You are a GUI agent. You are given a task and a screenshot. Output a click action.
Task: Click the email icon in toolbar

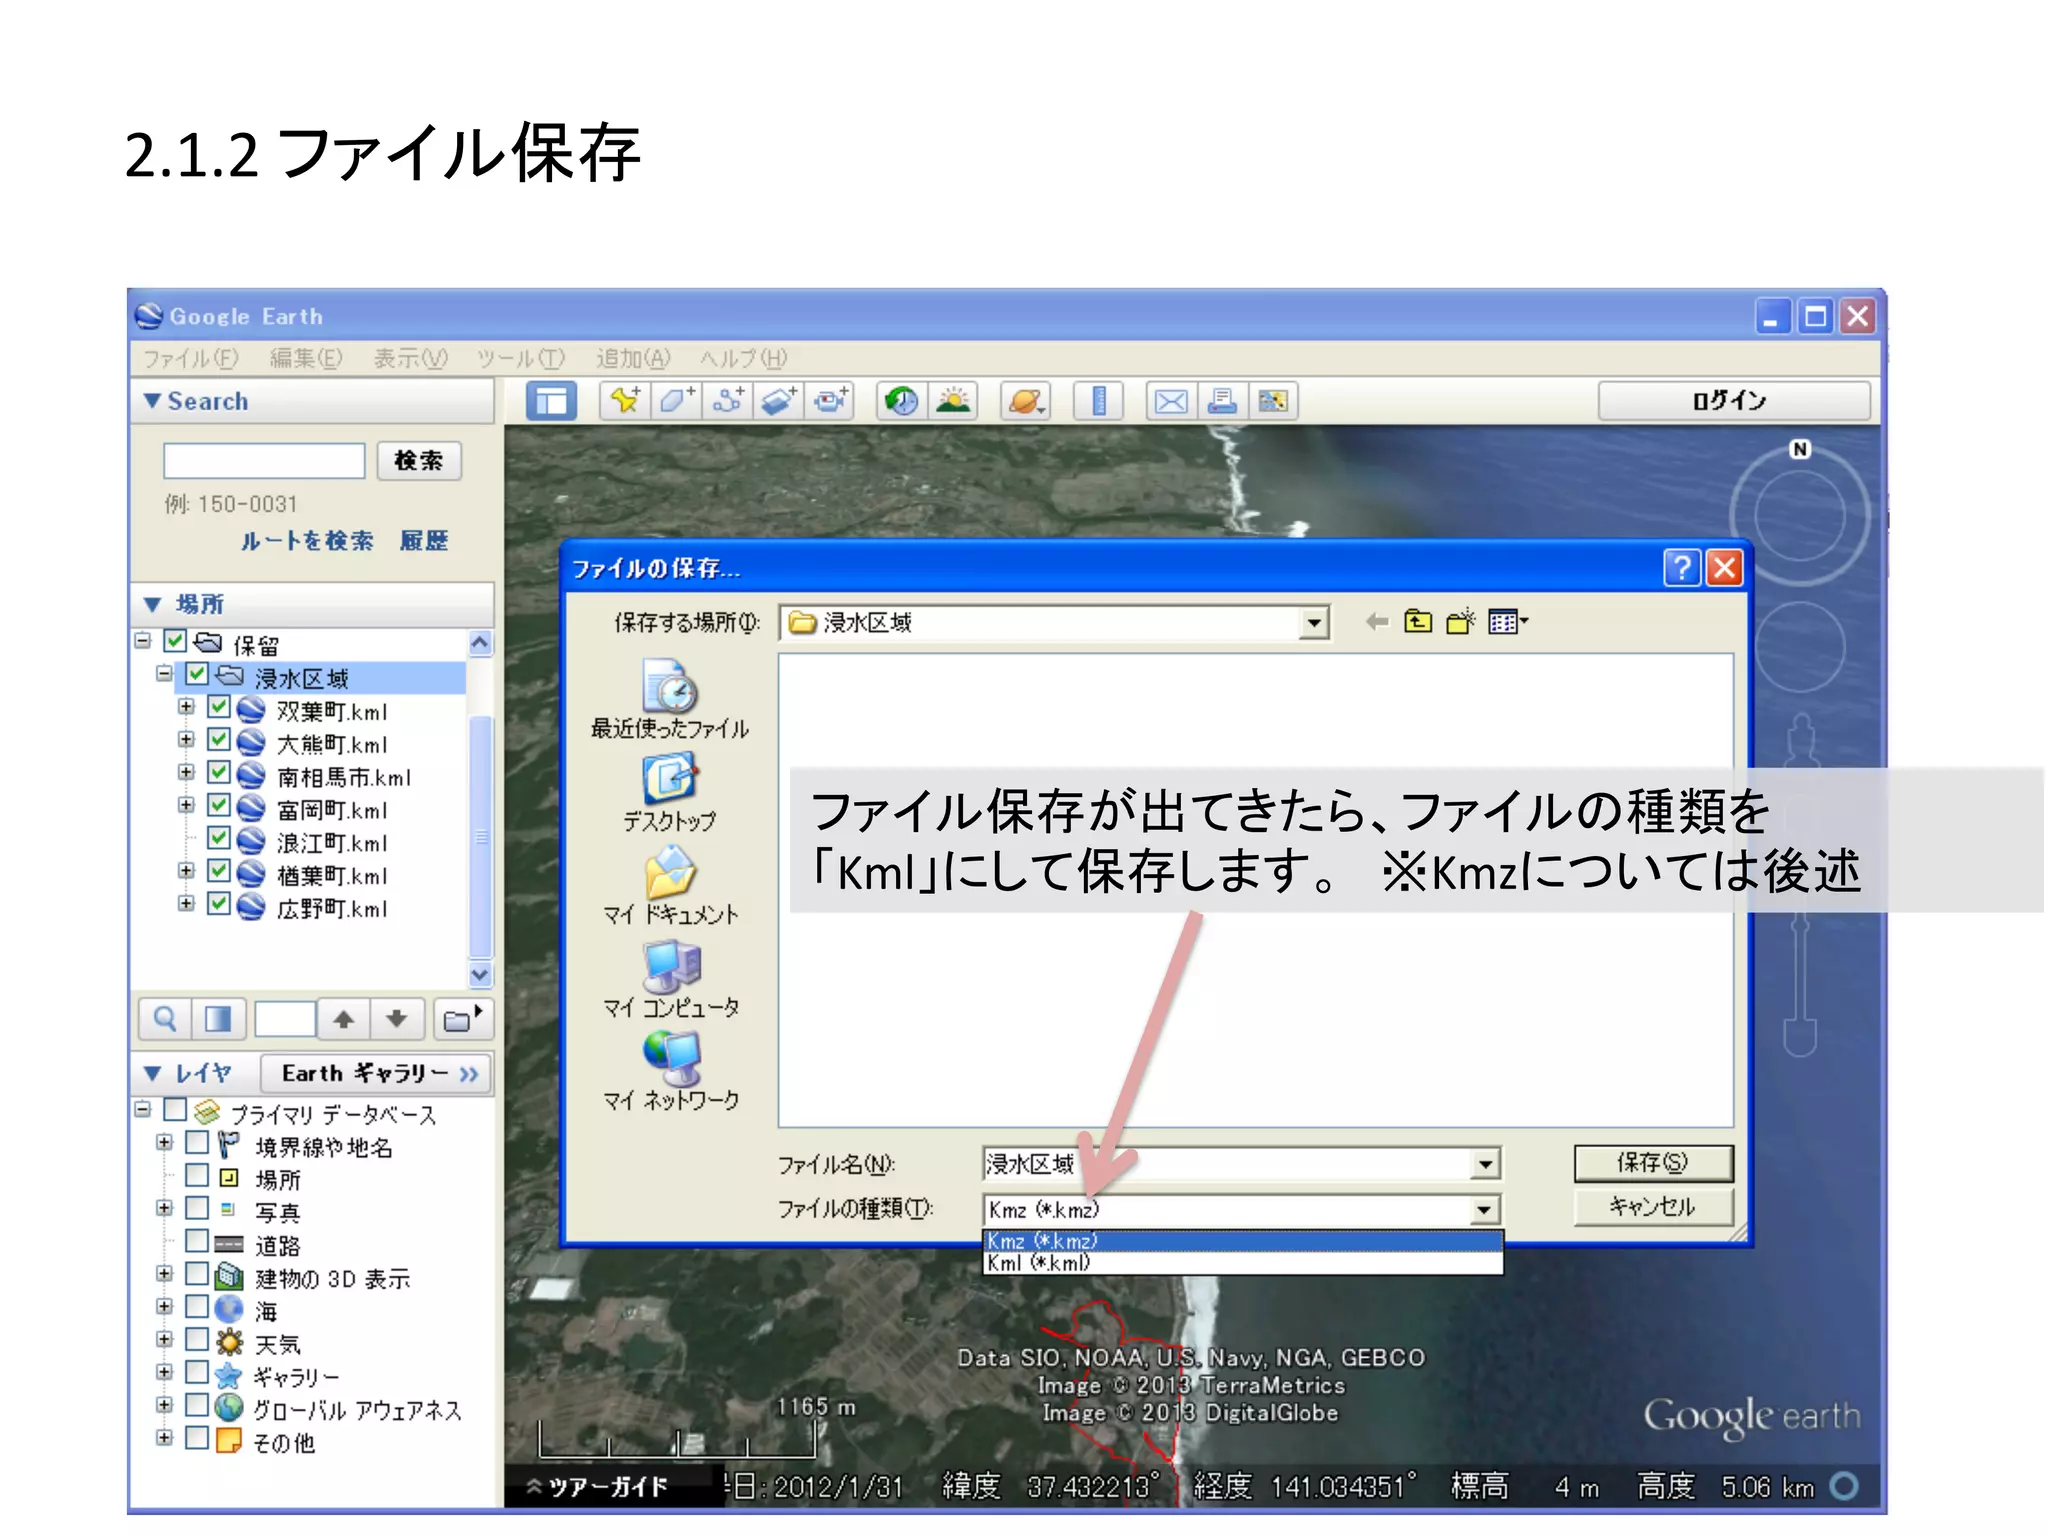1171,402
